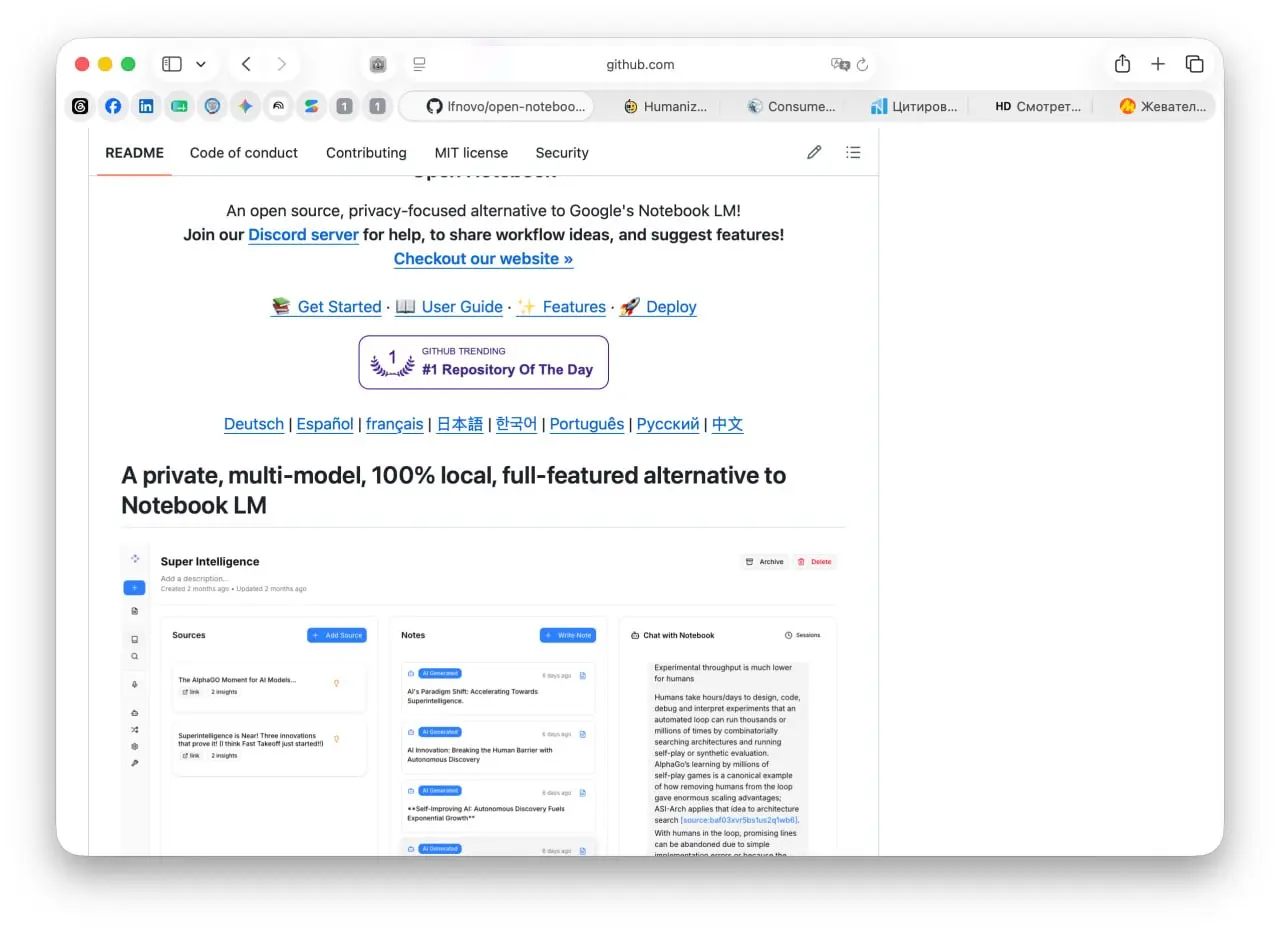Open the Checkout our website link
The image size is (1280, 930).
coord(483,259)
